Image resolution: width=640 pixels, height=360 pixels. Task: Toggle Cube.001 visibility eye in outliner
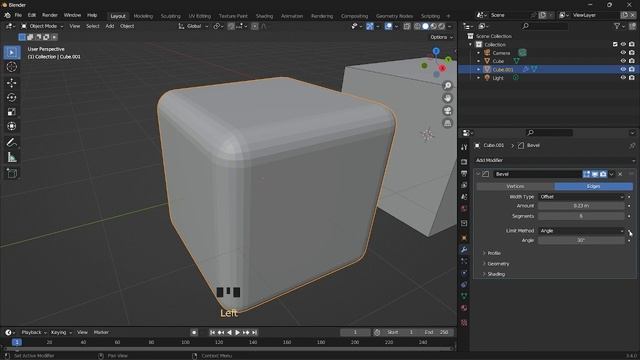(623, 69)
